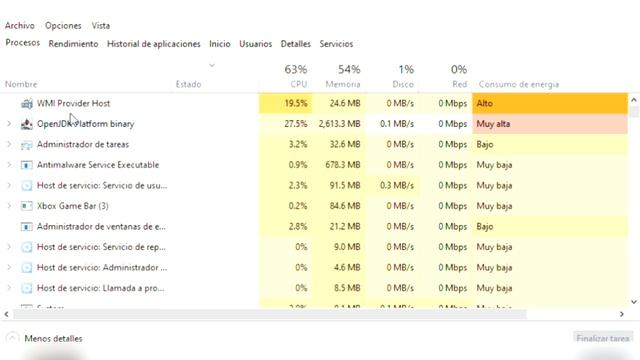Switch to Historial de aplicaciones tab
This screenshot has width=640, height=360.
point(153,44)
